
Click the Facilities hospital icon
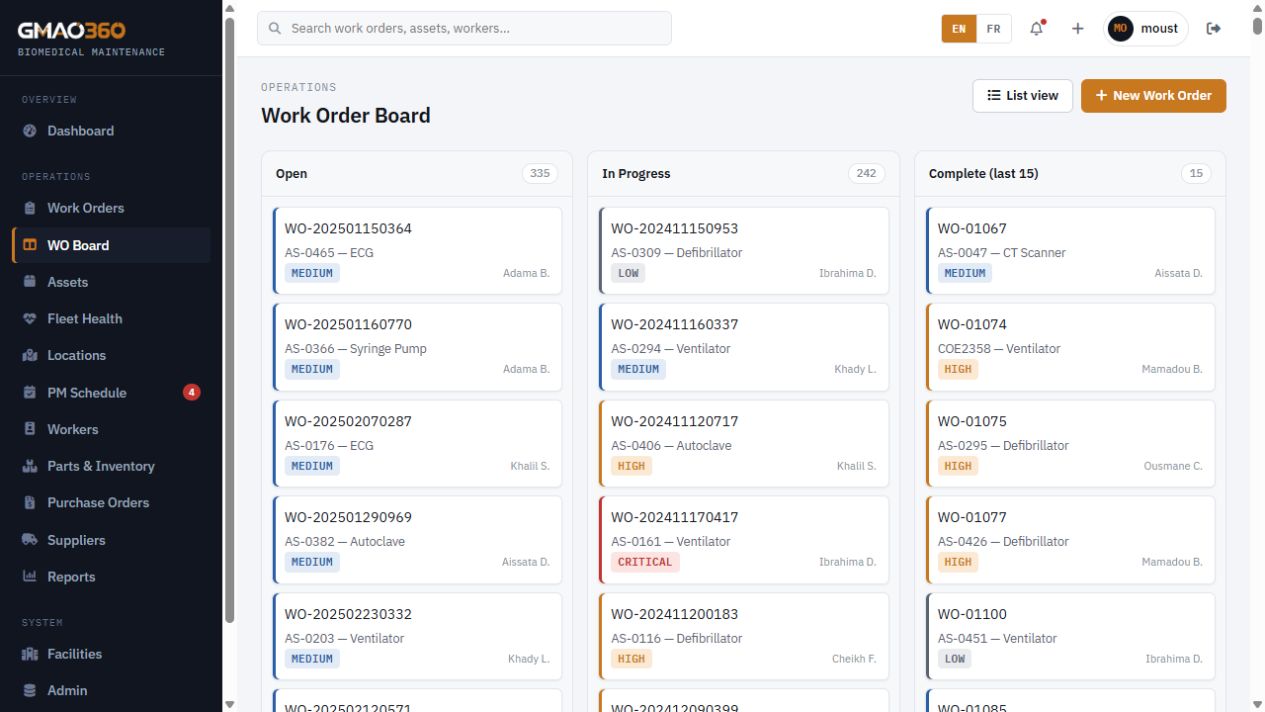(29, 654)
